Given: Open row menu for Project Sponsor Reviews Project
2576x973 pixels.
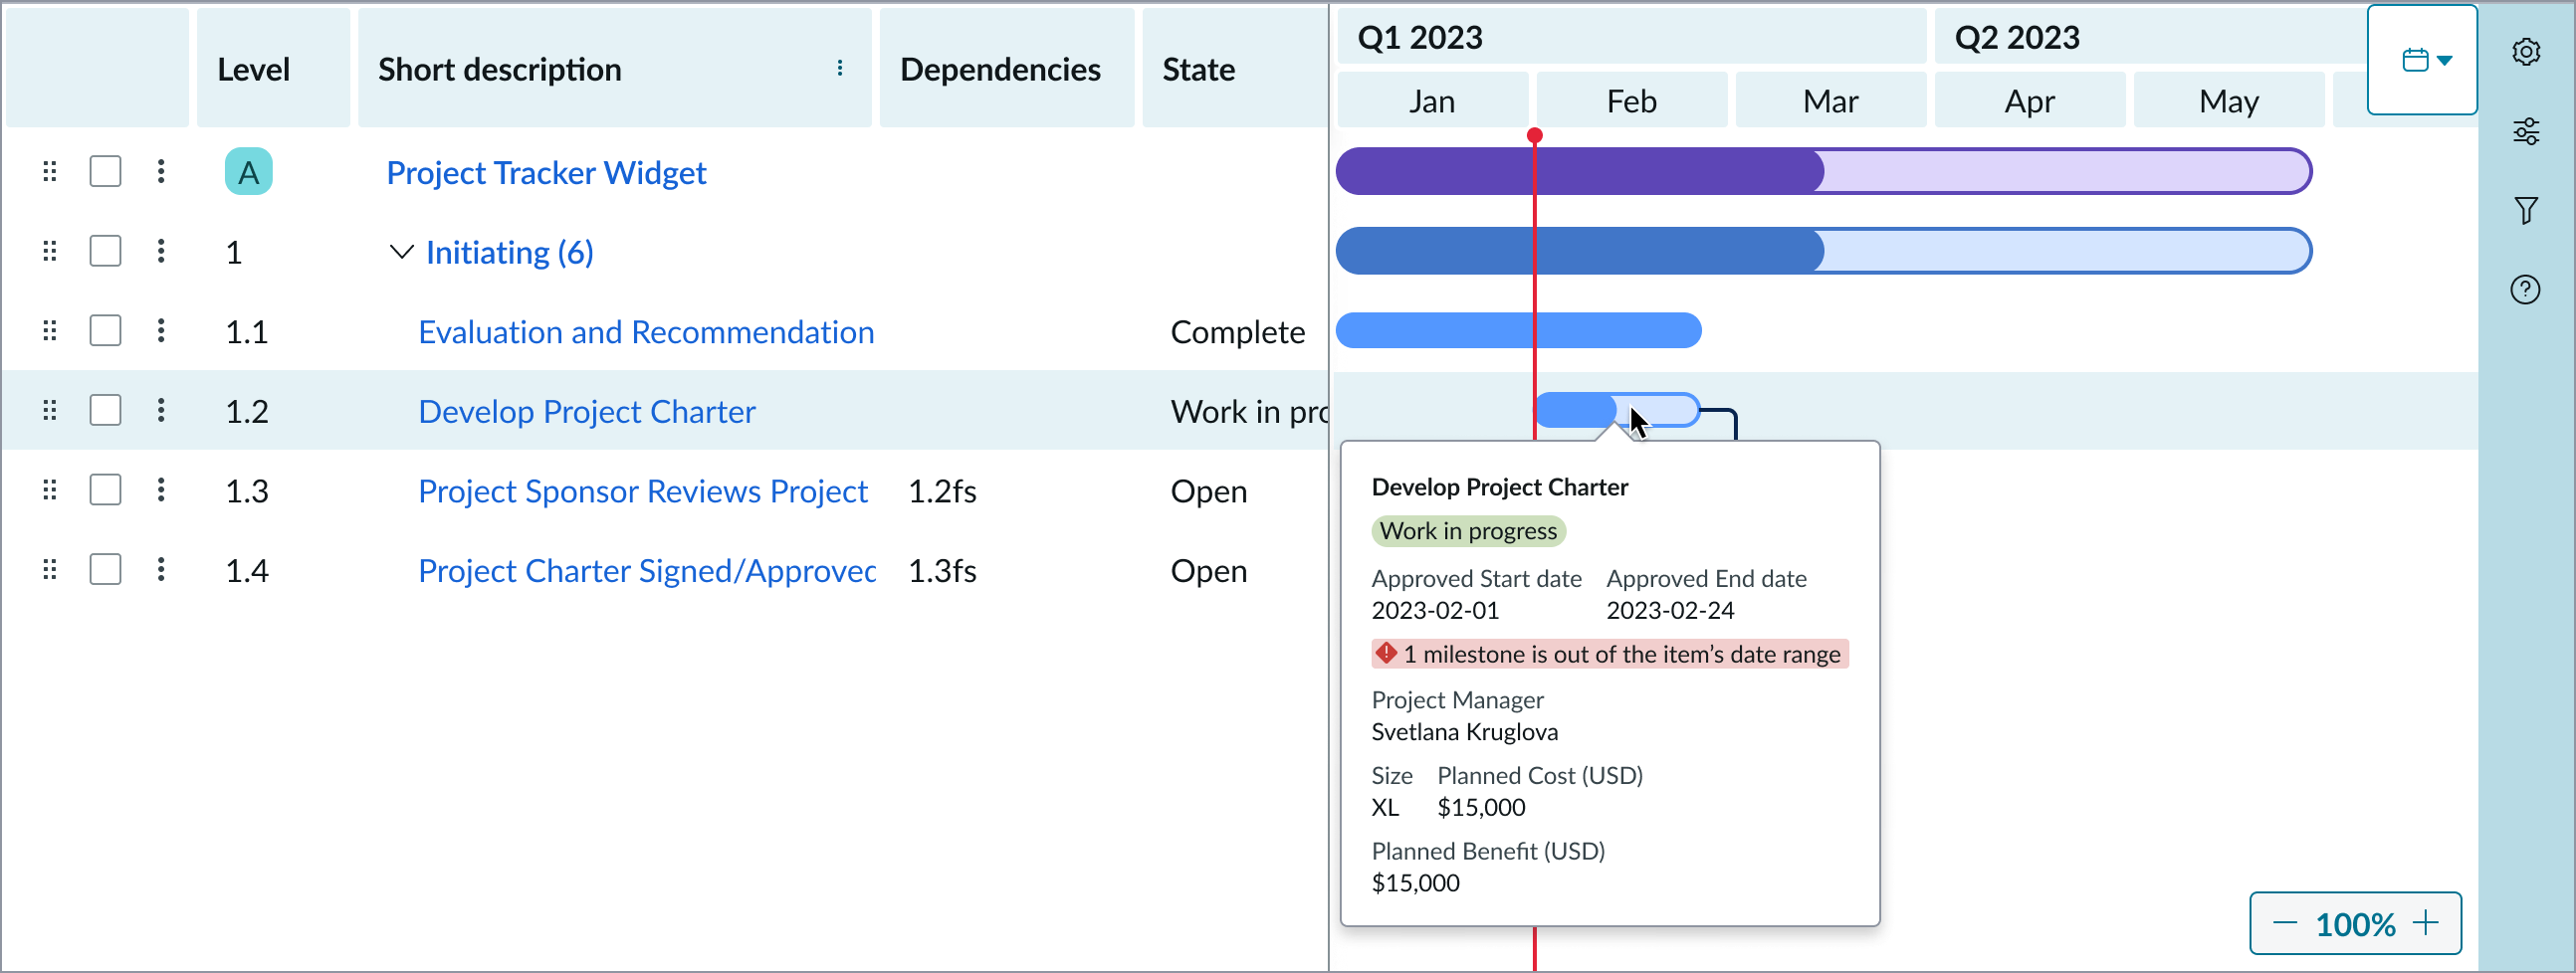Looking at the screenshot, I should 161,490.
